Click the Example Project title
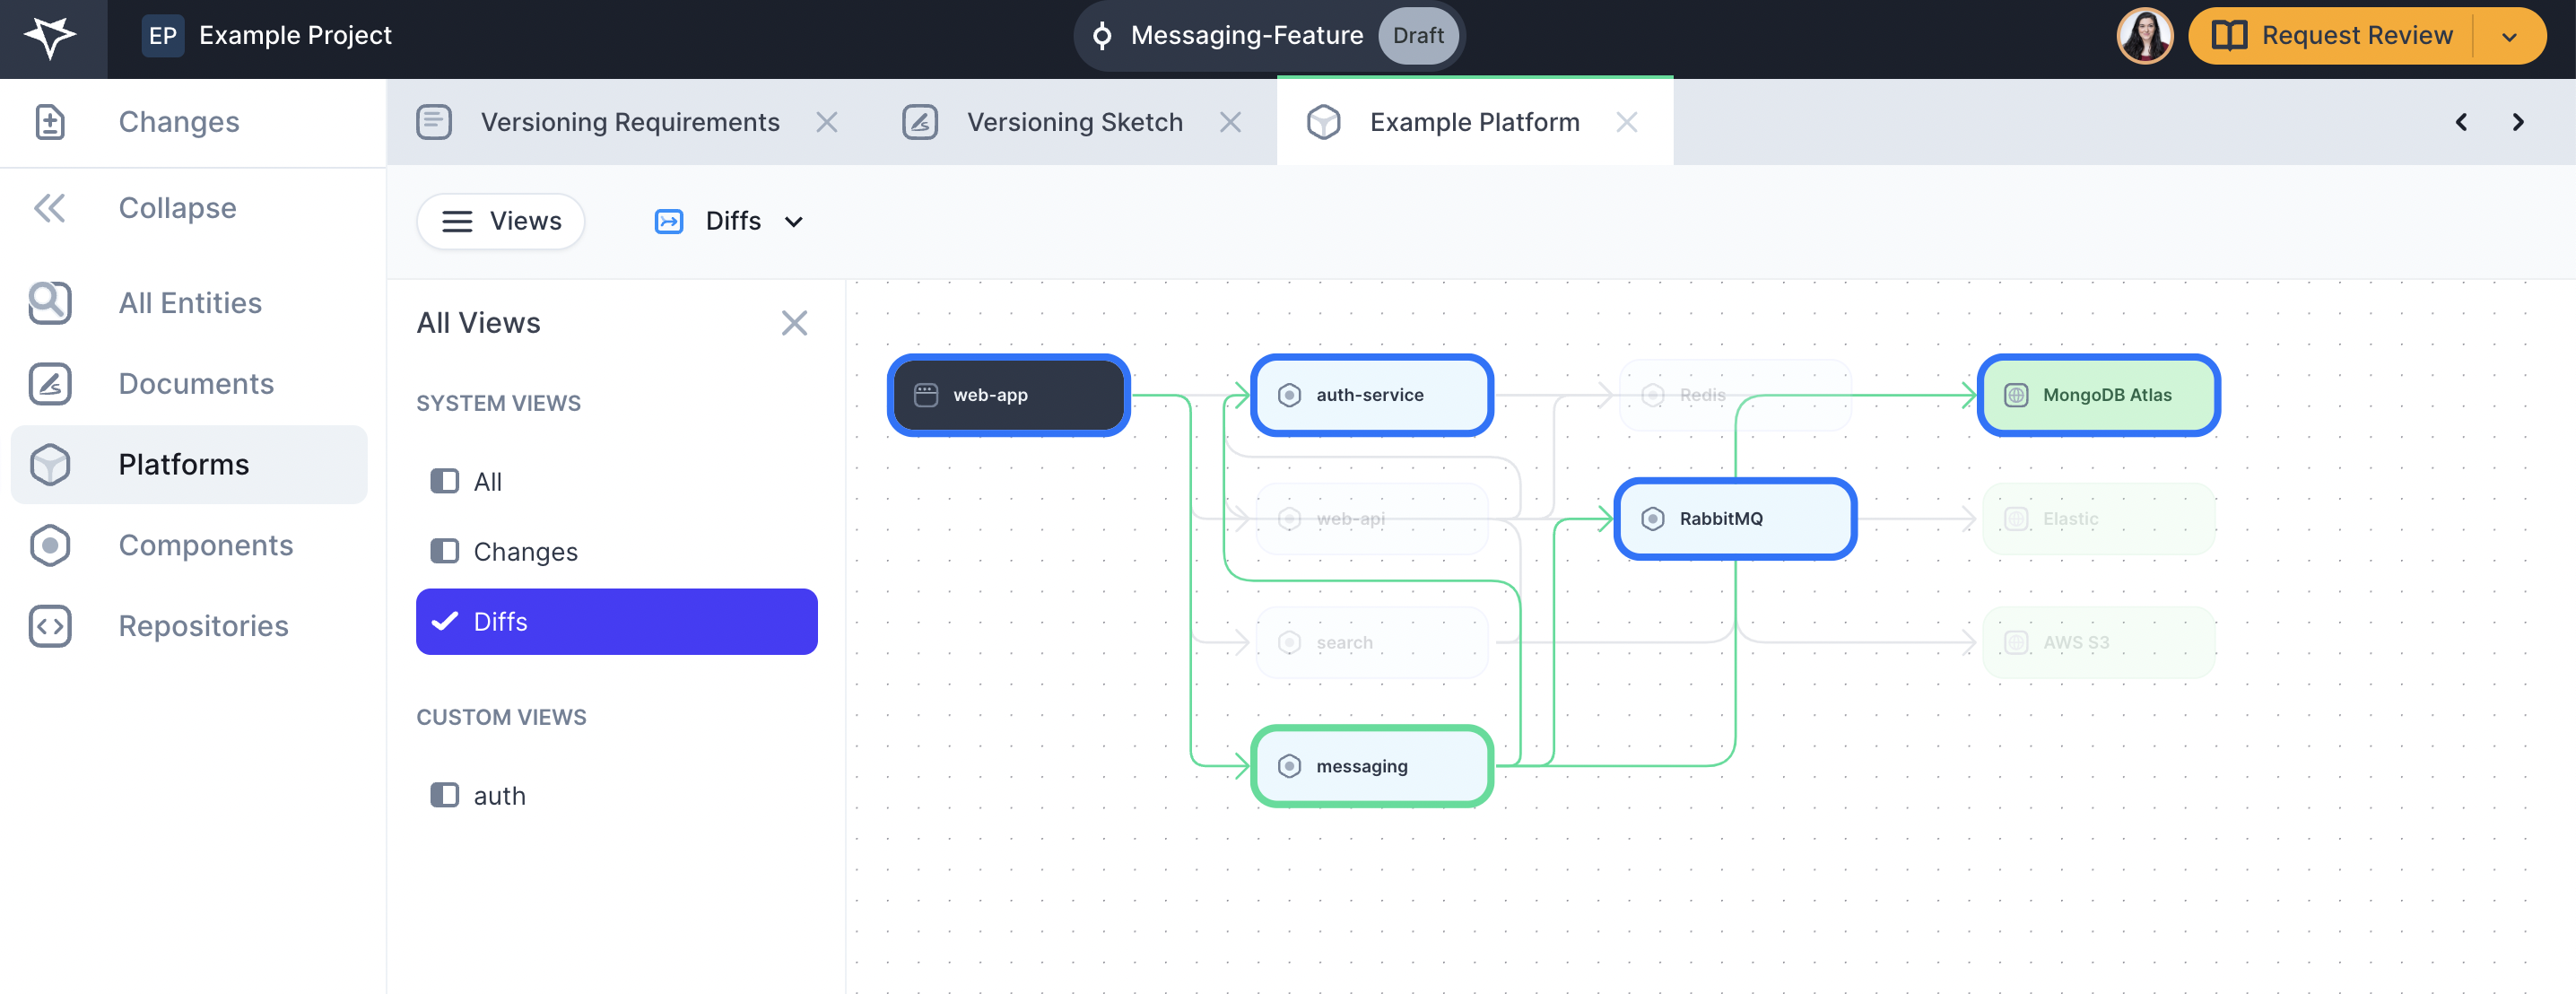This screenshot has height=994, width=2576. click(295, 36)
